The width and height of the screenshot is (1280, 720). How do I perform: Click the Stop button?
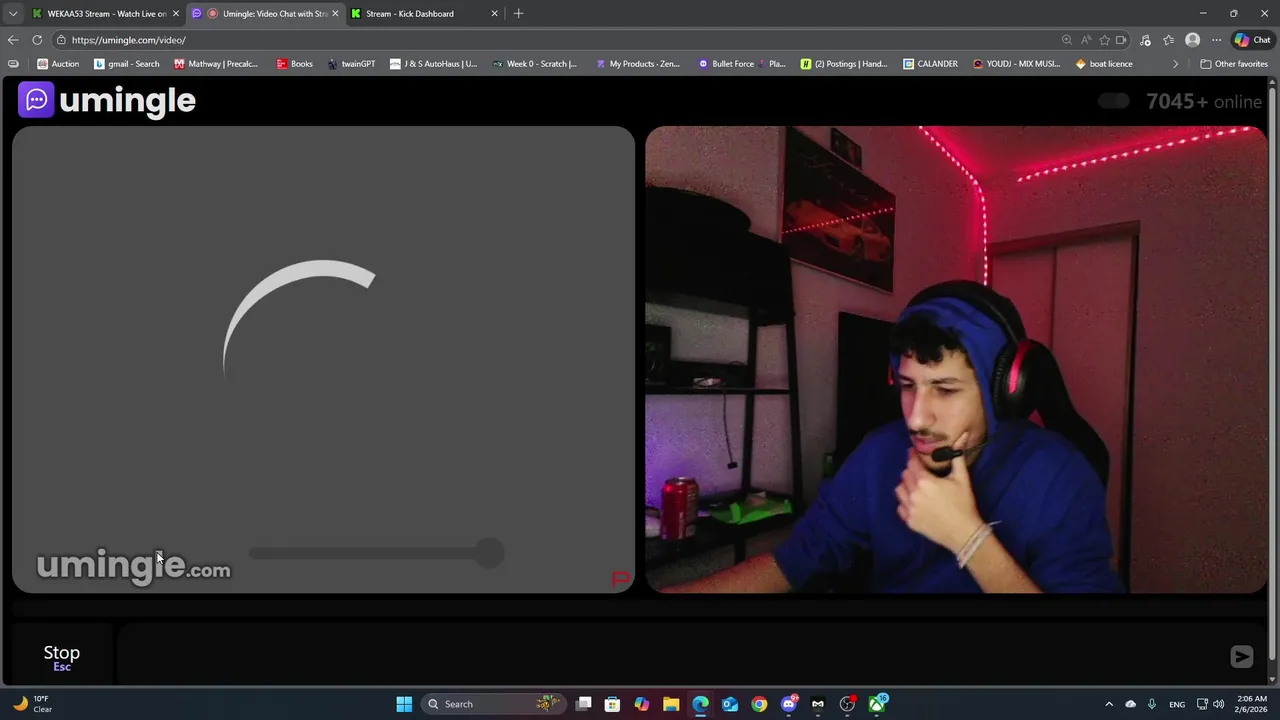pos(62,657)
